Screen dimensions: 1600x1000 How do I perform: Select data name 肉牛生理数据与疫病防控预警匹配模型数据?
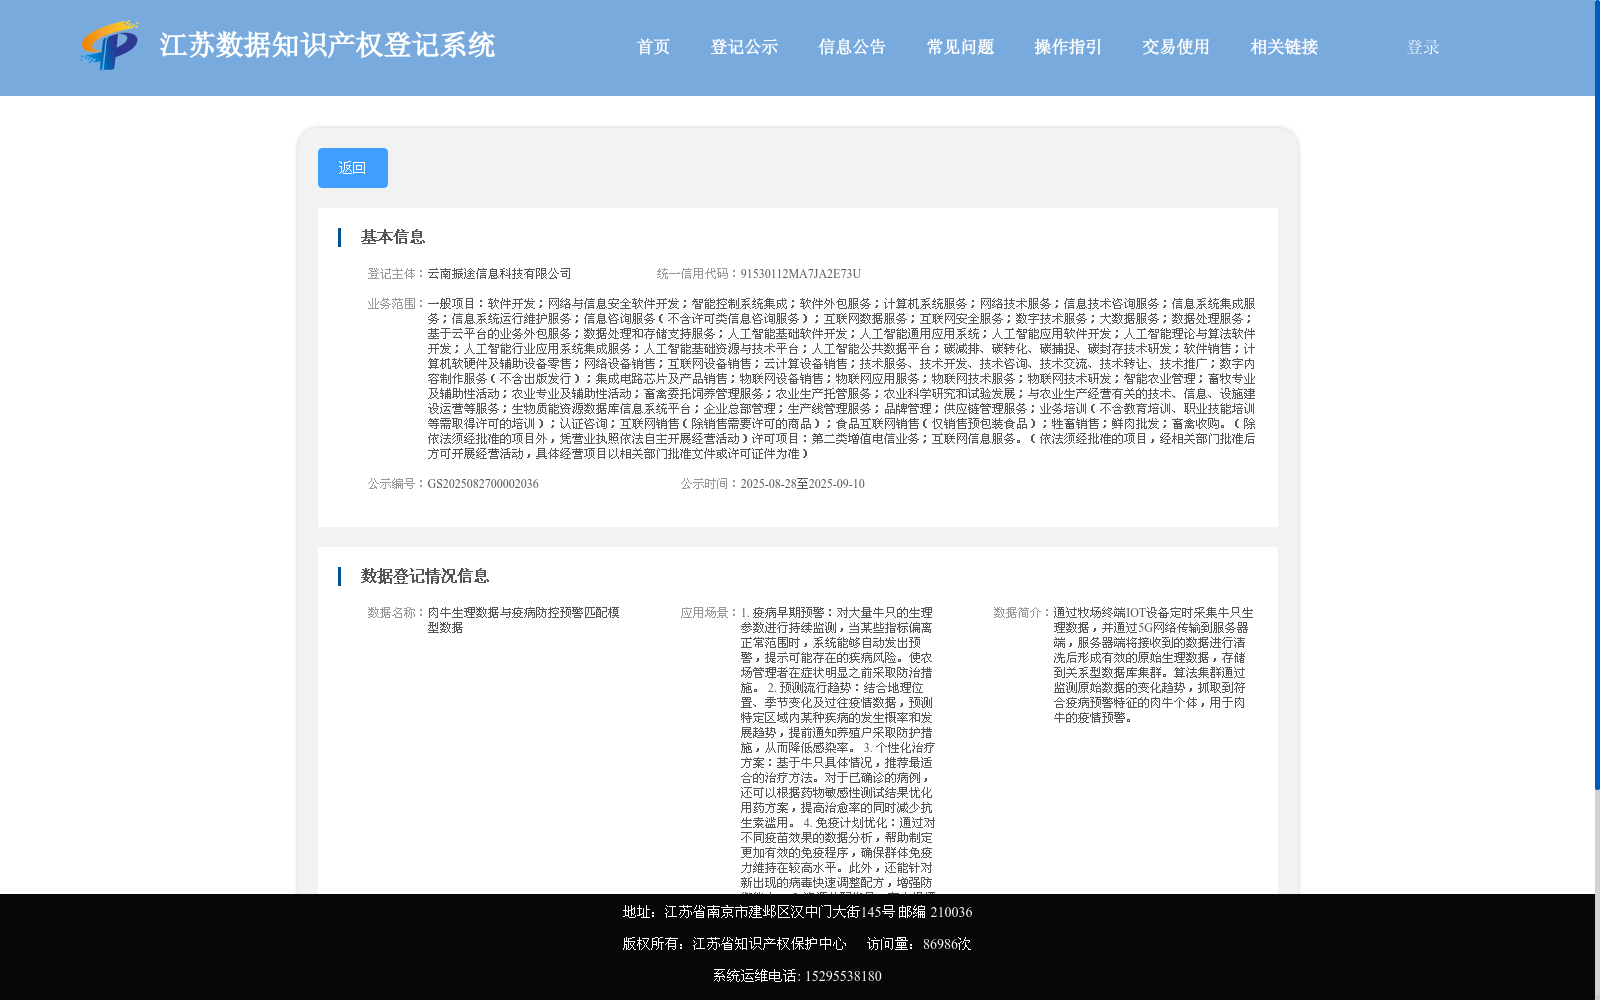pyautogui.click(x=524, y=620)
